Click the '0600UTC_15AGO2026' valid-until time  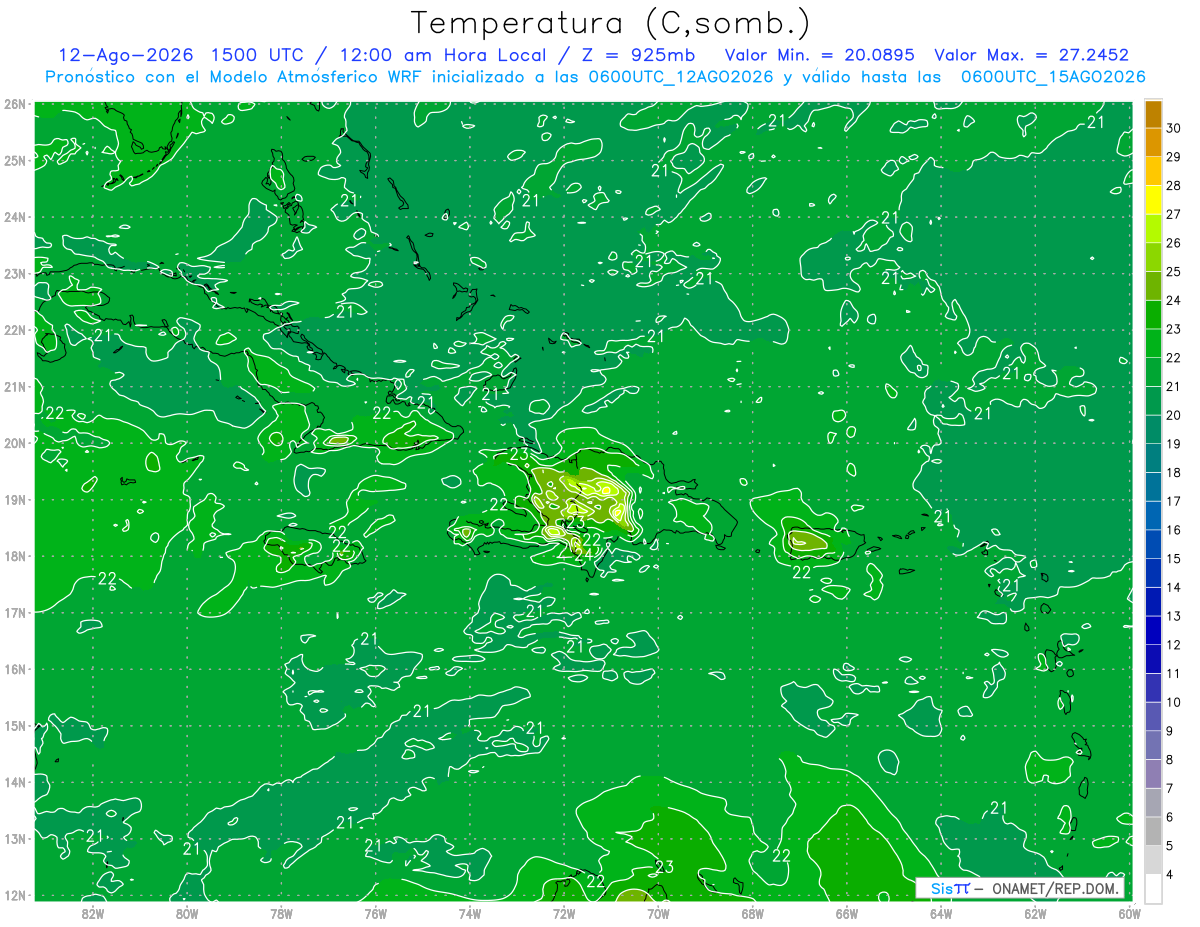1053,77
